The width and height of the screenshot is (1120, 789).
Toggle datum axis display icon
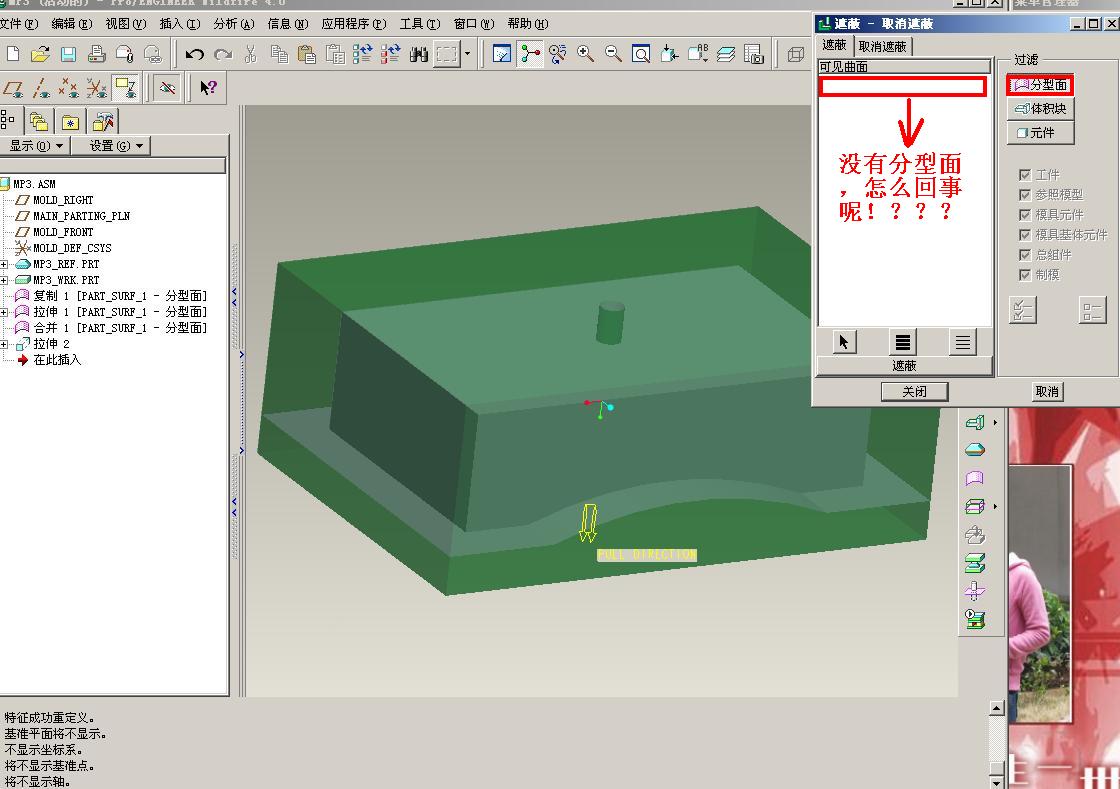pyautogui.click(x=41, y=89)
